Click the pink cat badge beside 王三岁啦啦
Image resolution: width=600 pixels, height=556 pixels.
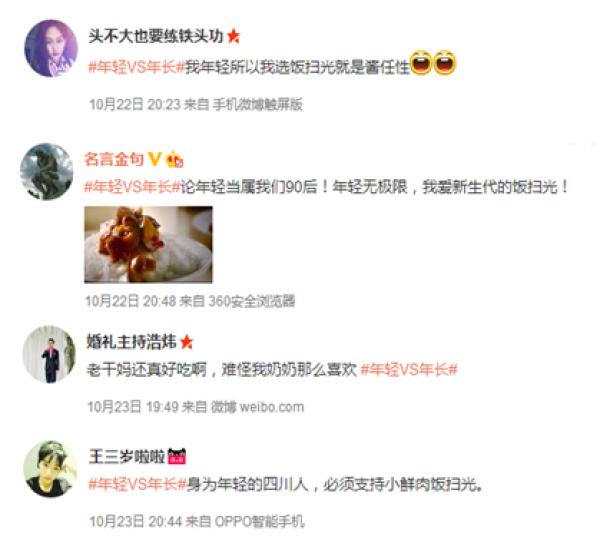(x=177, y=456)
